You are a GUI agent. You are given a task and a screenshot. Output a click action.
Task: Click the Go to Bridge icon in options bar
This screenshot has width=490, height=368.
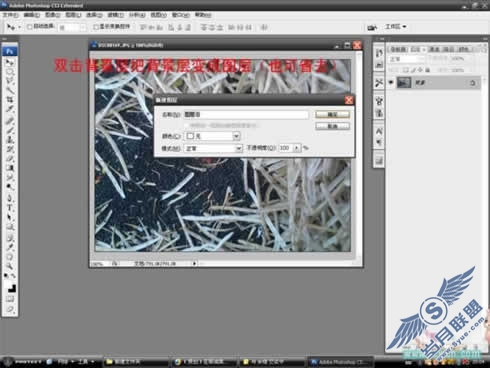(372, 27)
